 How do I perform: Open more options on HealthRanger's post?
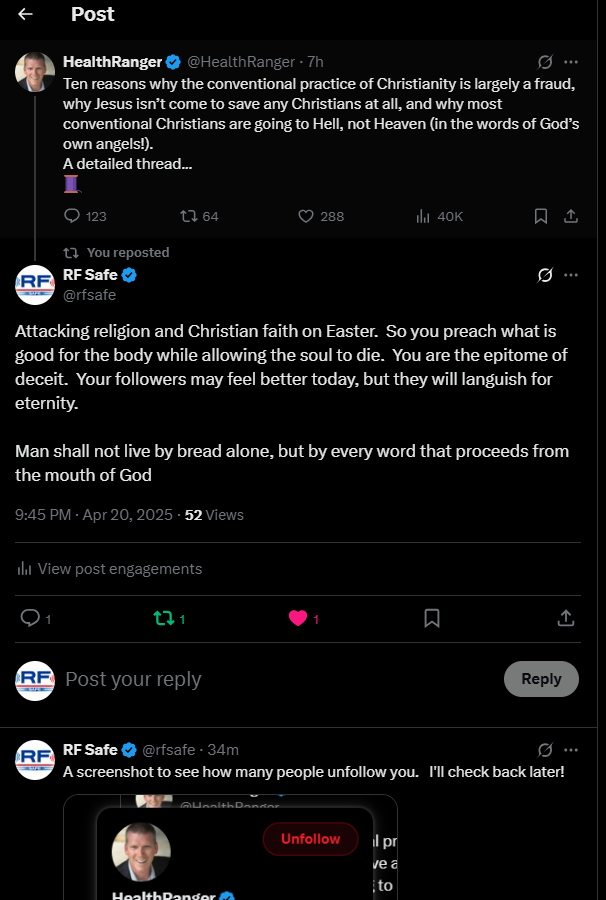(x=571, y=62)
